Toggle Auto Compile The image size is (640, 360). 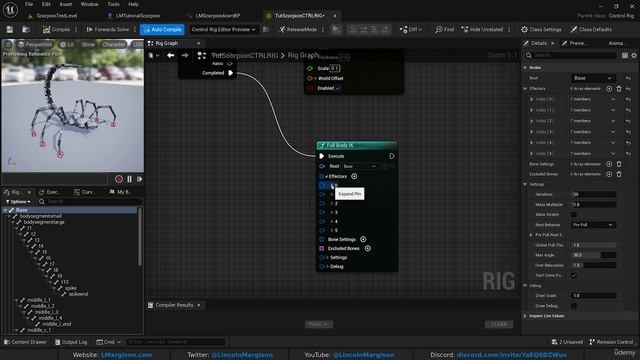point(162,29)
